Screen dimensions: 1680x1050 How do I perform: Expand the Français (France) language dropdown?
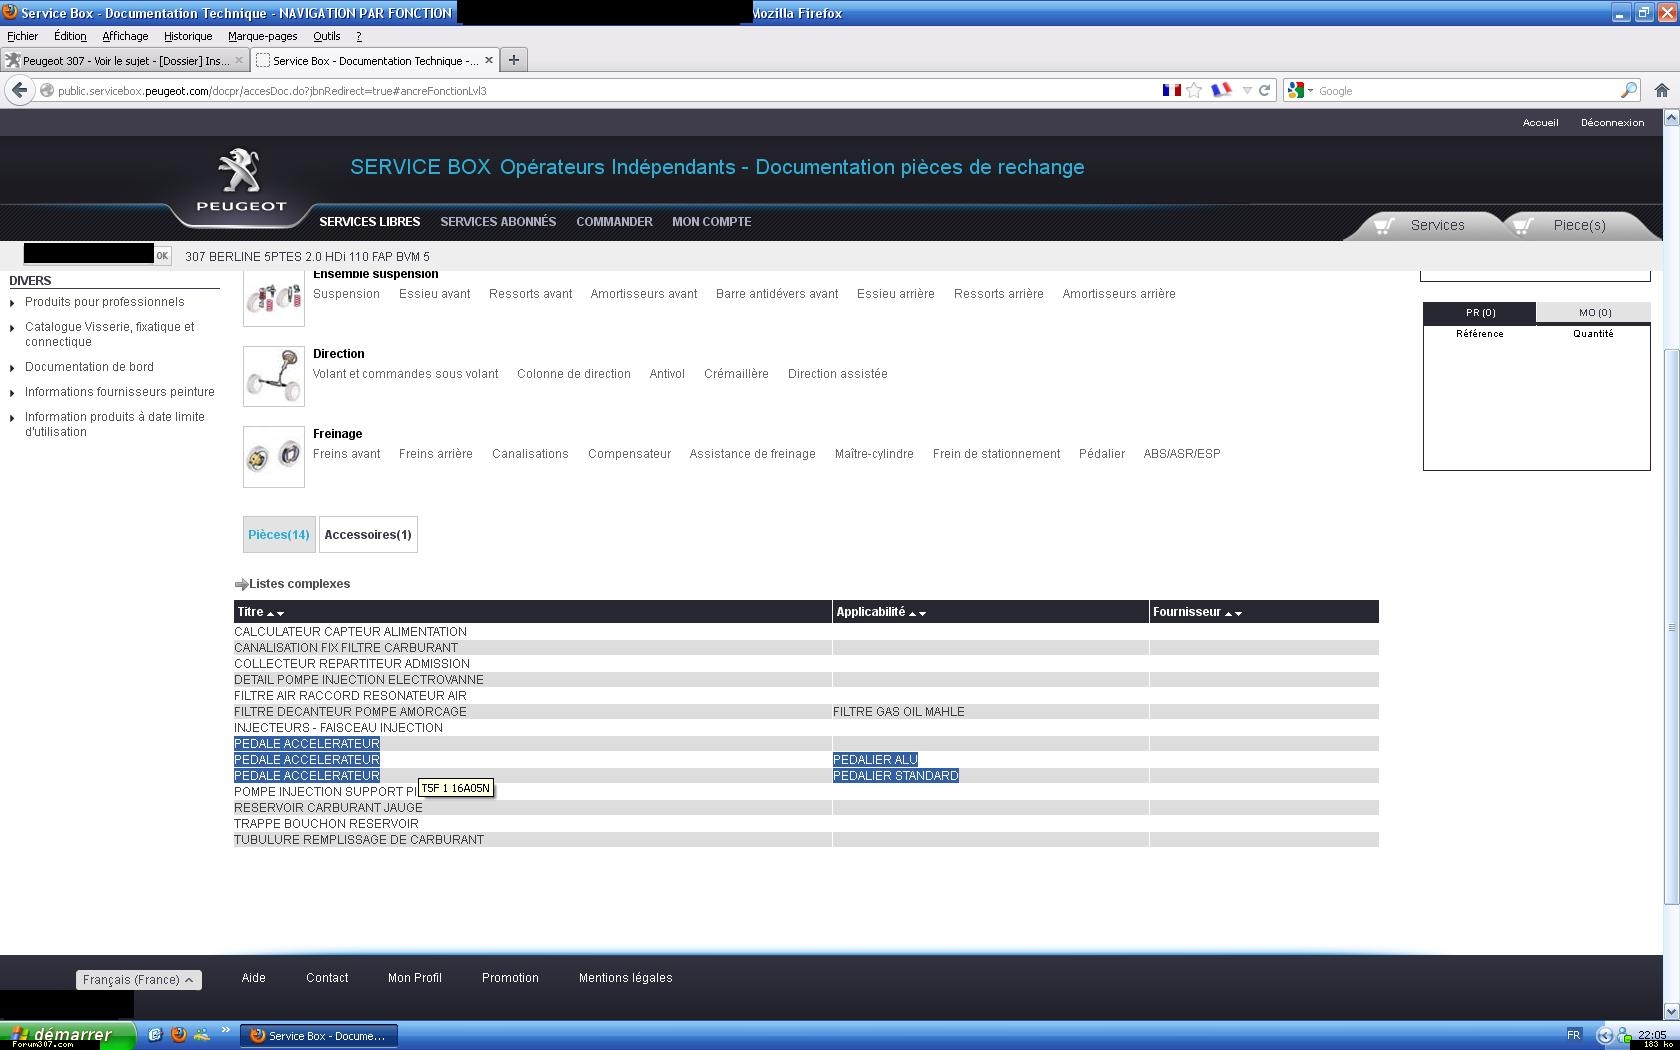pyautogui.click(x=138, y=980)
